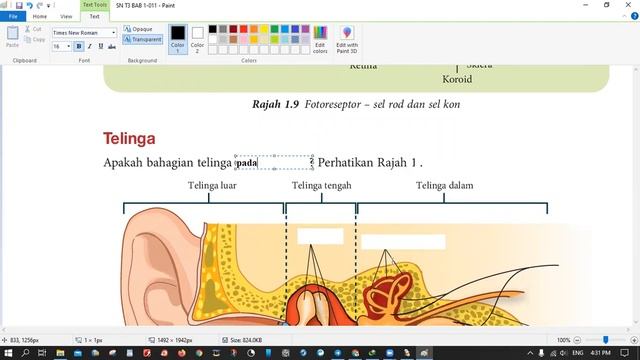Screen dimensions: 640x360
Task: Select the Text ribbon tab
Action: (x=94, y=16)
